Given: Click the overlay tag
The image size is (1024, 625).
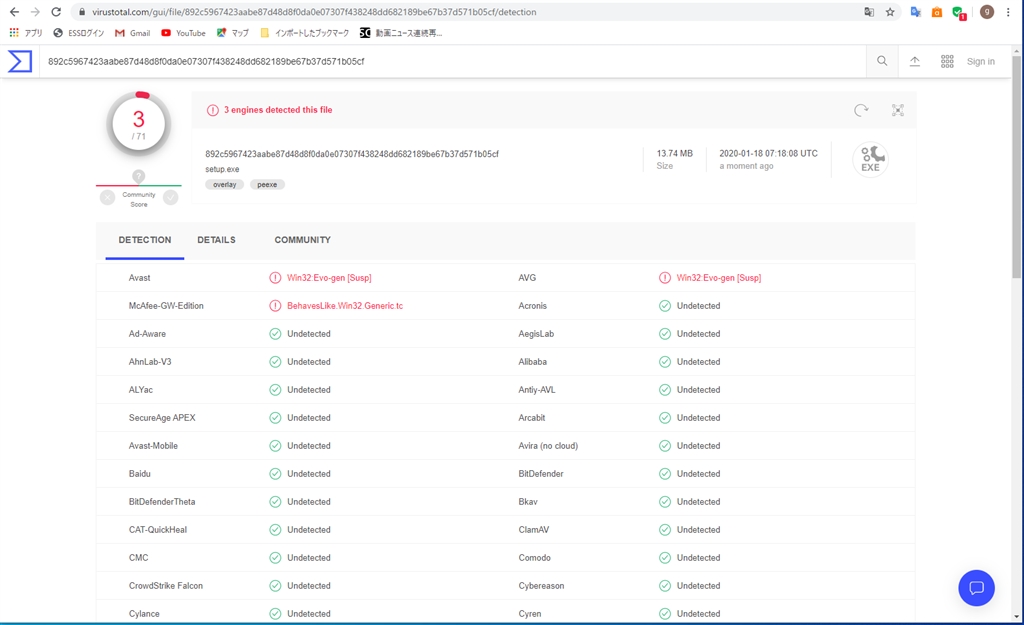Looking at the screenshot, I should [225, 185].
